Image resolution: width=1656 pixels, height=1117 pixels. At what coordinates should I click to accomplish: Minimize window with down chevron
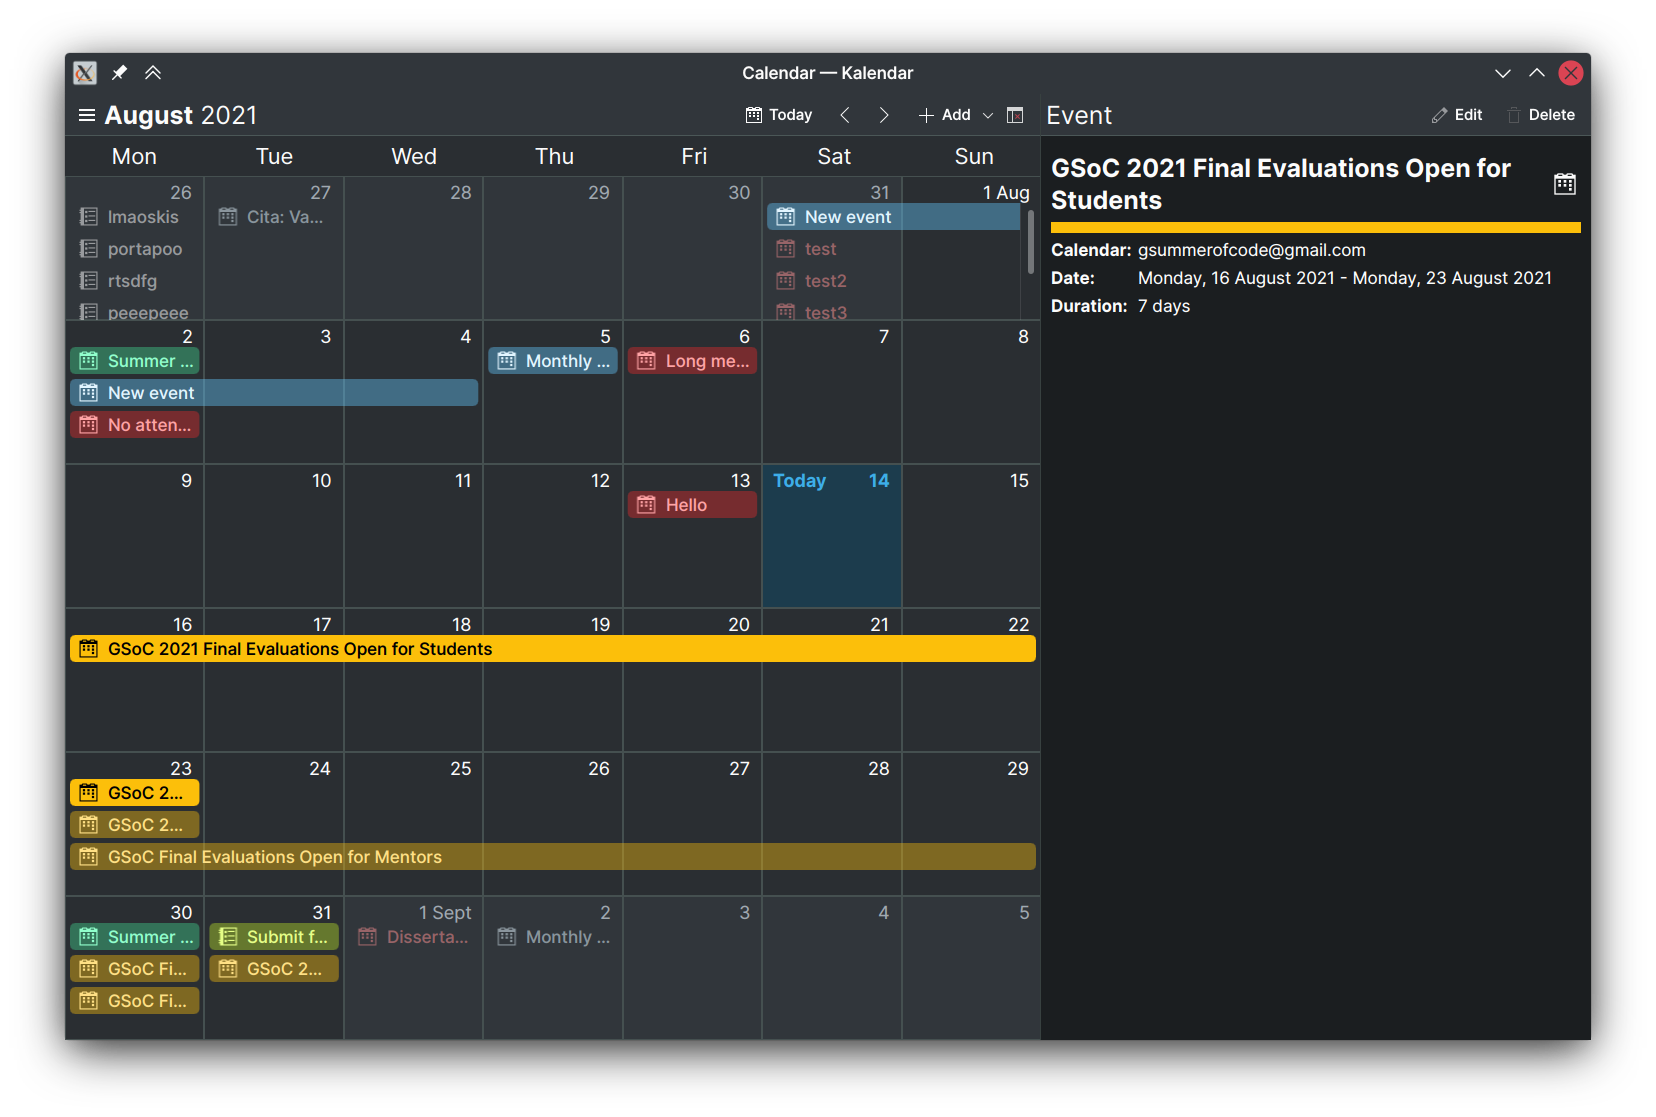(x=1503, y=73)
